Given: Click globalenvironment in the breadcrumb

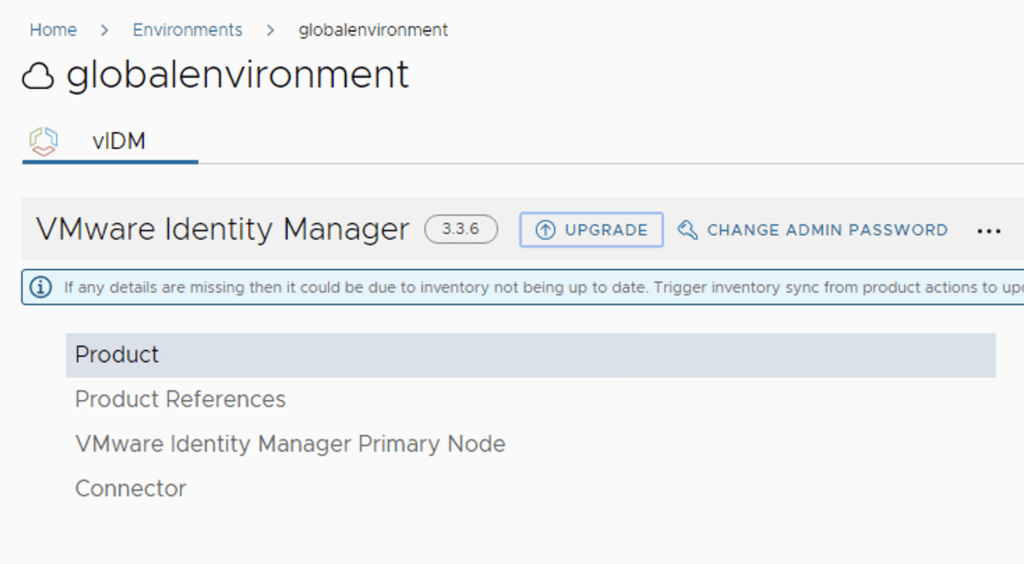Looking at the screenshot, I should [x=373, y=30].
